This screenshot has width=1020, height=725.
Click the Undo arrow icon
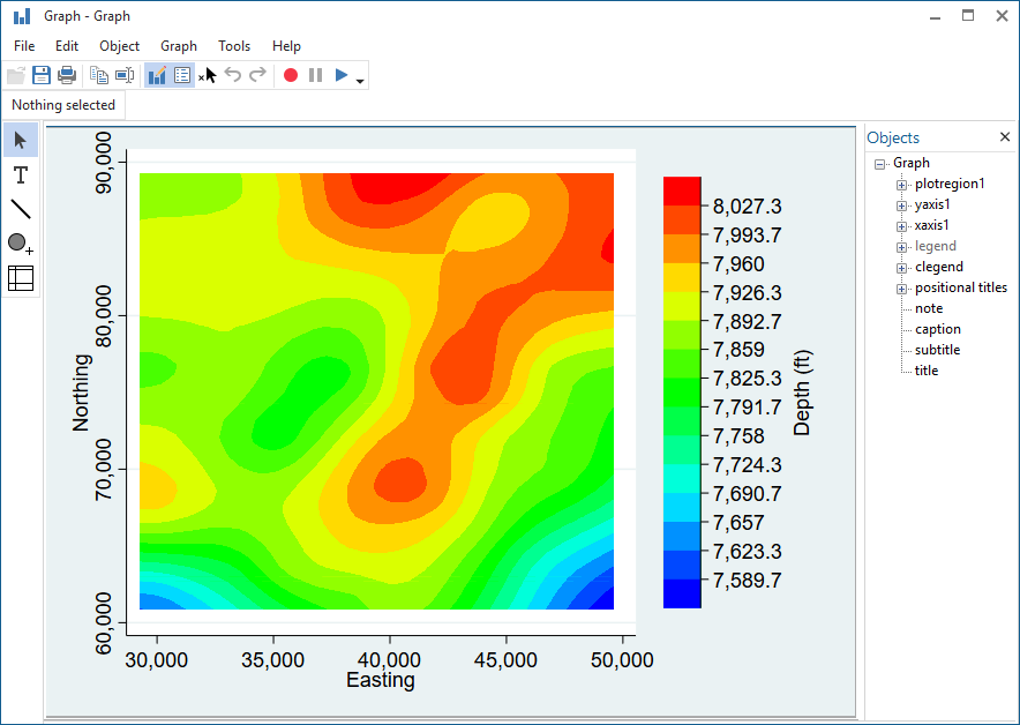(x=233, y=75)
